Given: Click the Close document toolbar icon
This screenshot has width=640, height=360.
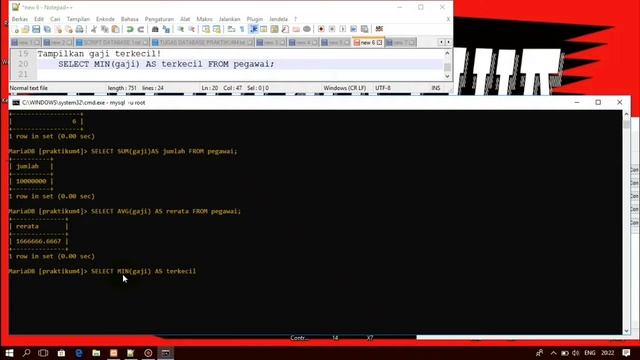Looking at the screenshot, I should pyautogui.click(x=58, y=29).
